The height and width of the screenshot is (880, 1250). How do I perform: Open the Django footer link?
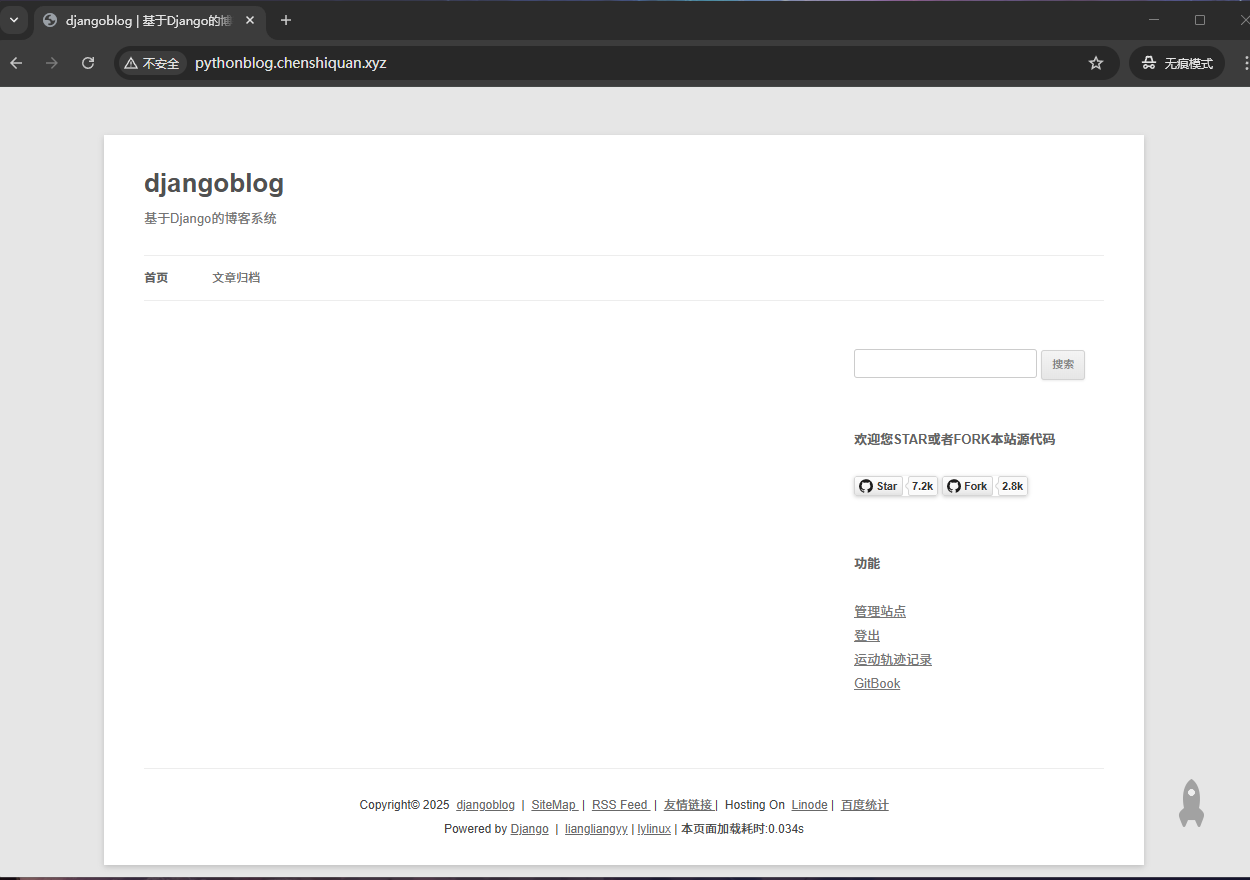point(530,829)
